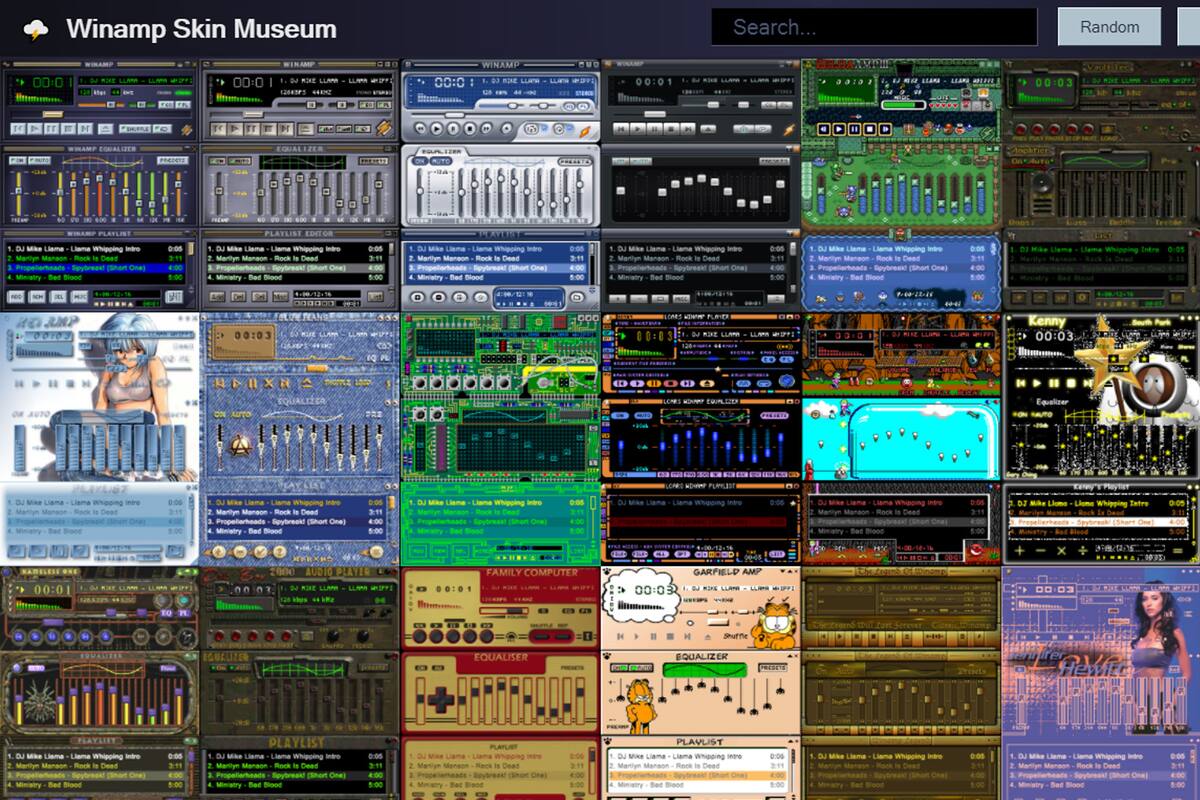
Task: Open the Zelda pixel-art skin thumbnail
Action: (900, 185)
